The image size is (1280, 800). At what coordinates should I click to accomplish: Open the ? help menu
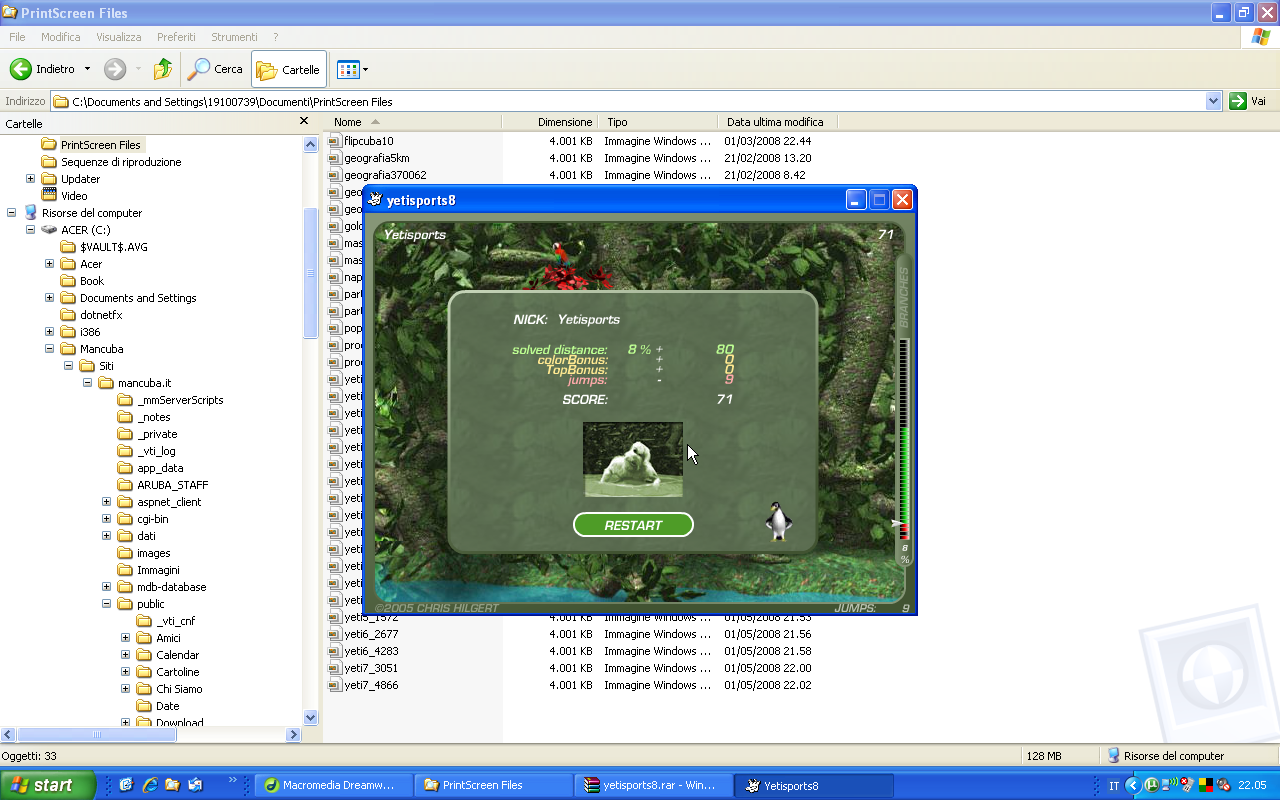click(275, 37)
